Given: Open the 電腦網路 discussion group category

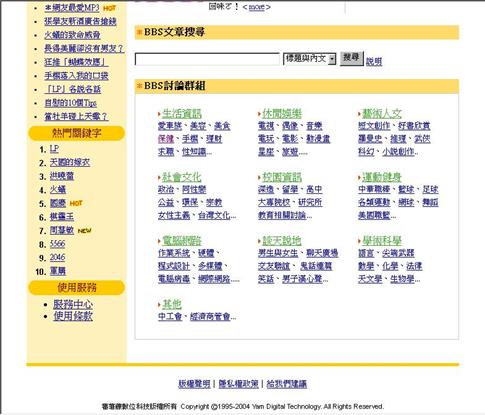Looking at the screenshot, I should point(182,240).
